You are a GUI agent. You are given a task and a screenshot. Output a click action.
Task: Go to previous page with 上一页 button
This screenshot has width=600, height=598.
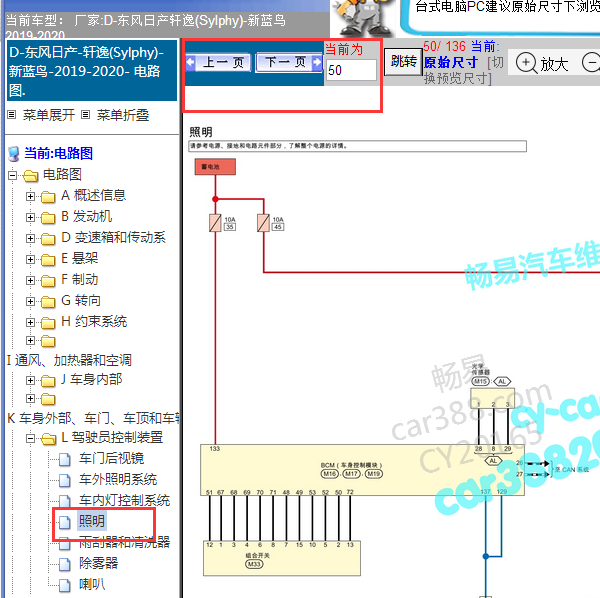pos(218,62)
